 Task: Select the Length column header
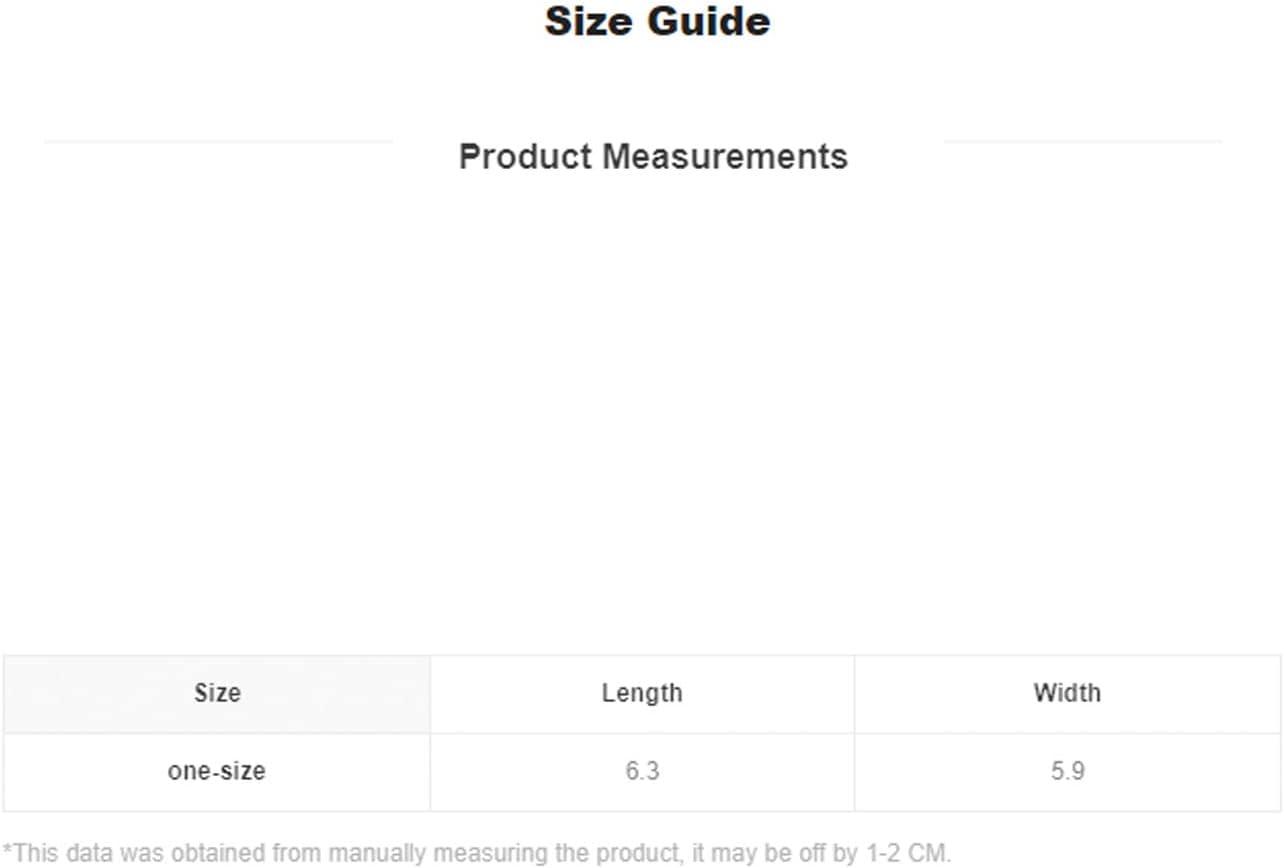click(642, 693)
